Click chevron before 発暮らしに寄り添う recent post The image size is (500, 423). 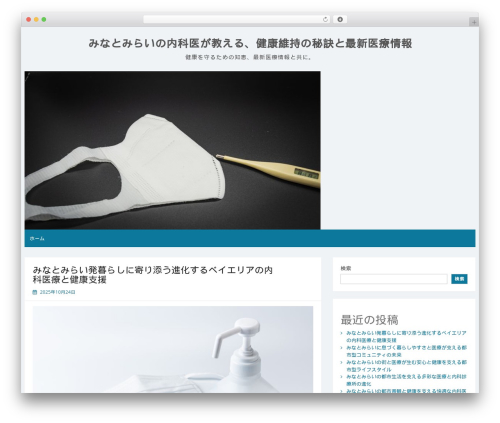point(342,333)
